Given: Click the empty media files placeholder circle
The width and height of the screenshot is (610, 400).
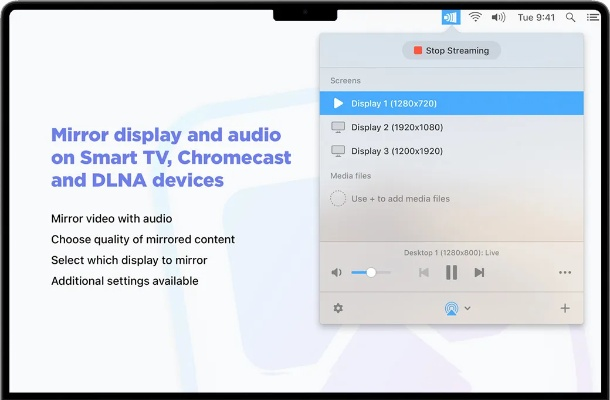Looking at the screenshot, I should [x=338, y=198].
